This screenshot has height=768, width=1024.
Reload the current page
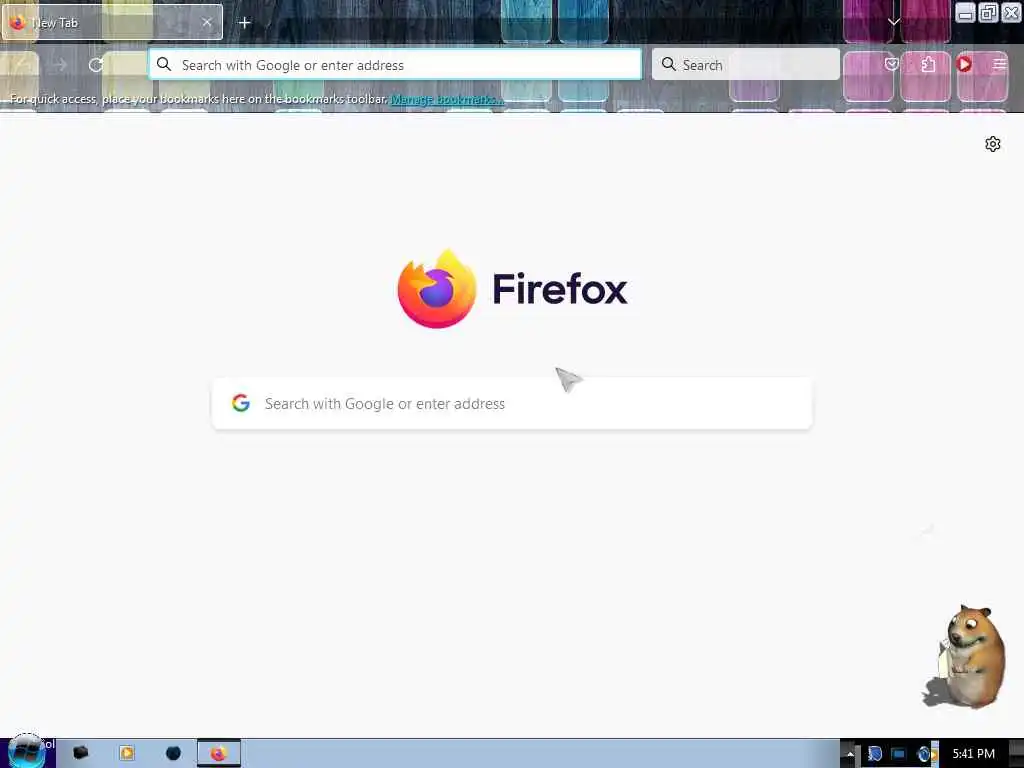pyautogui.click(x=96, y=65)
